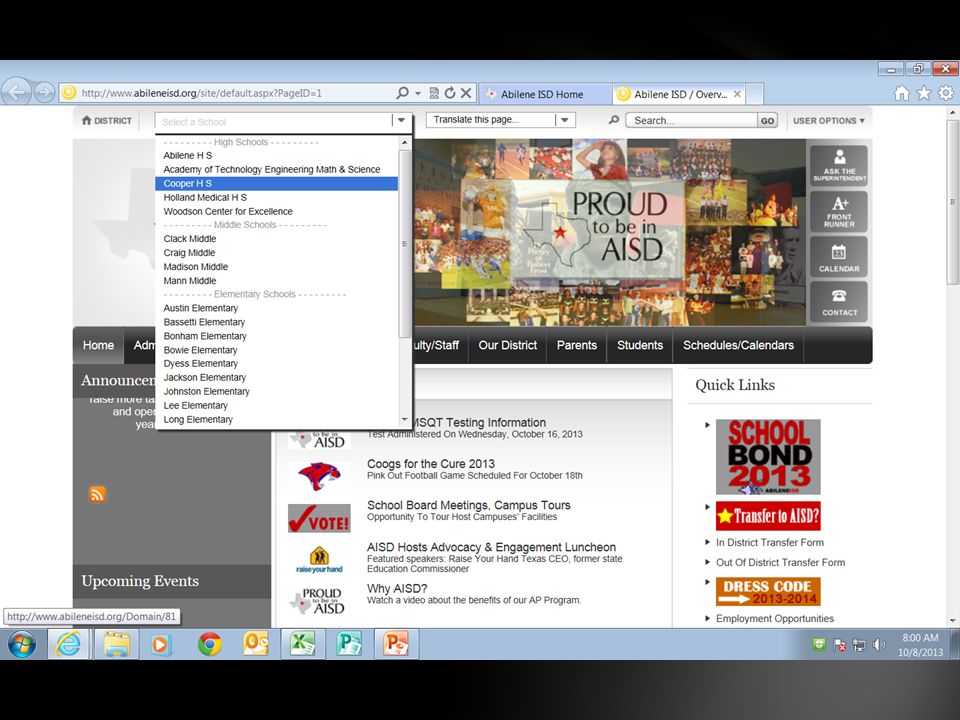Open the Dress Code 2013-2014 banner

click(x=768, y=591)
